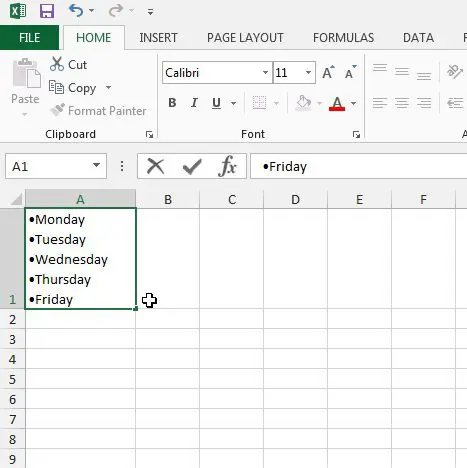Select column B header
This screenshot has width=467, height=468.
[168, 199]
